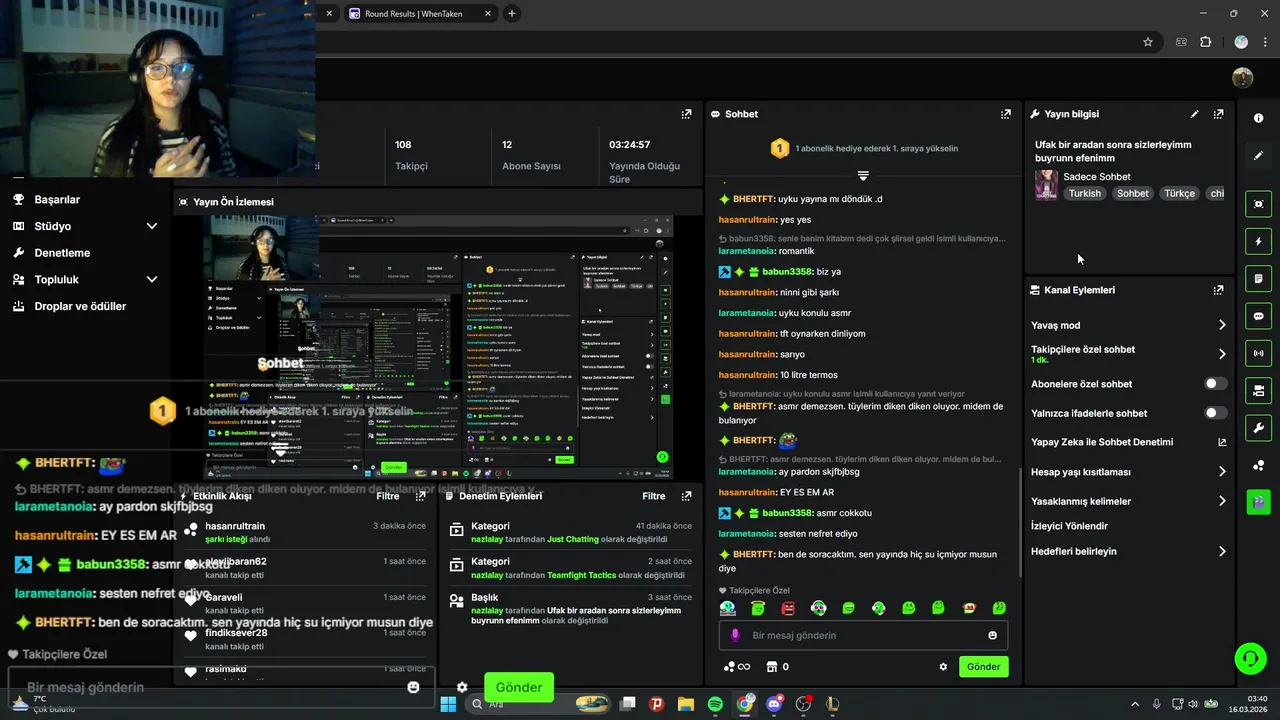Open Discord from the taskbar
The image size is (1280, 720).
pyautogui.click(x=774, y=704)
